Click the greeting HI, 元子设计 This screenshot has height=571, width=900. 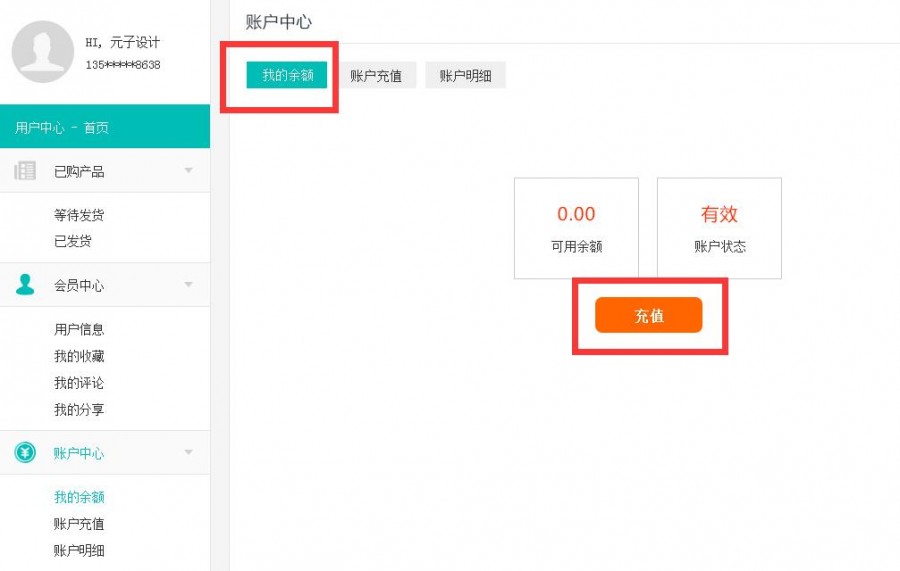point(123,42)
